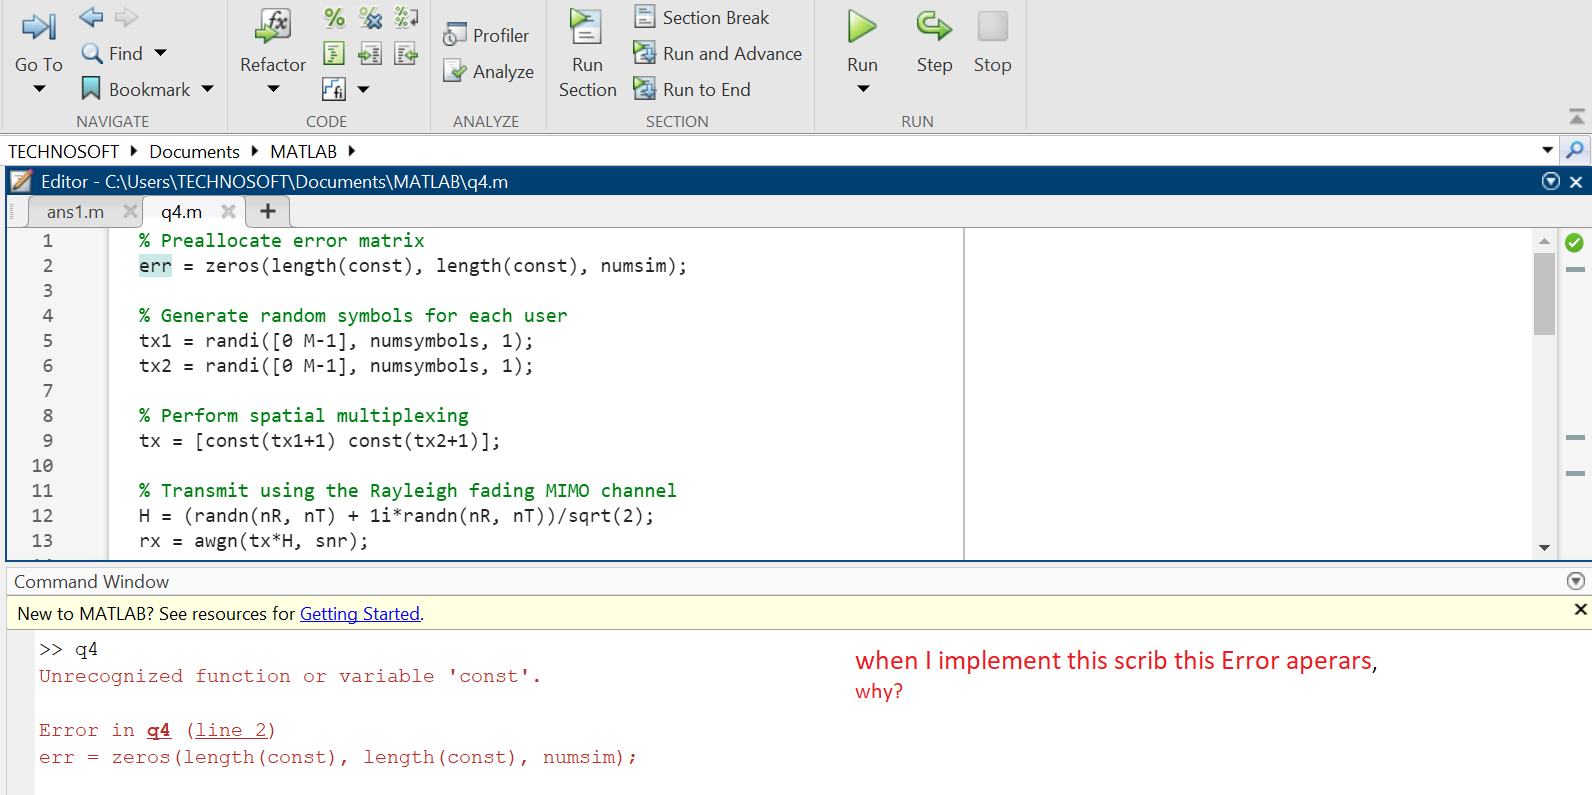Click the editor vertical scrollbar thumb
This screenshot has height=795, width=1592.
tap(1545, 294)
